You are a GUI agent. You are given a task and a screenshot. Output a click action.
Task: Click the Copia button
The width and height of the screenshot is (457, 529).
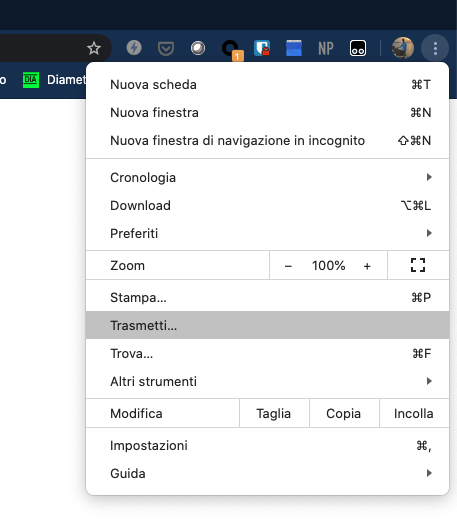click(344, 413)
